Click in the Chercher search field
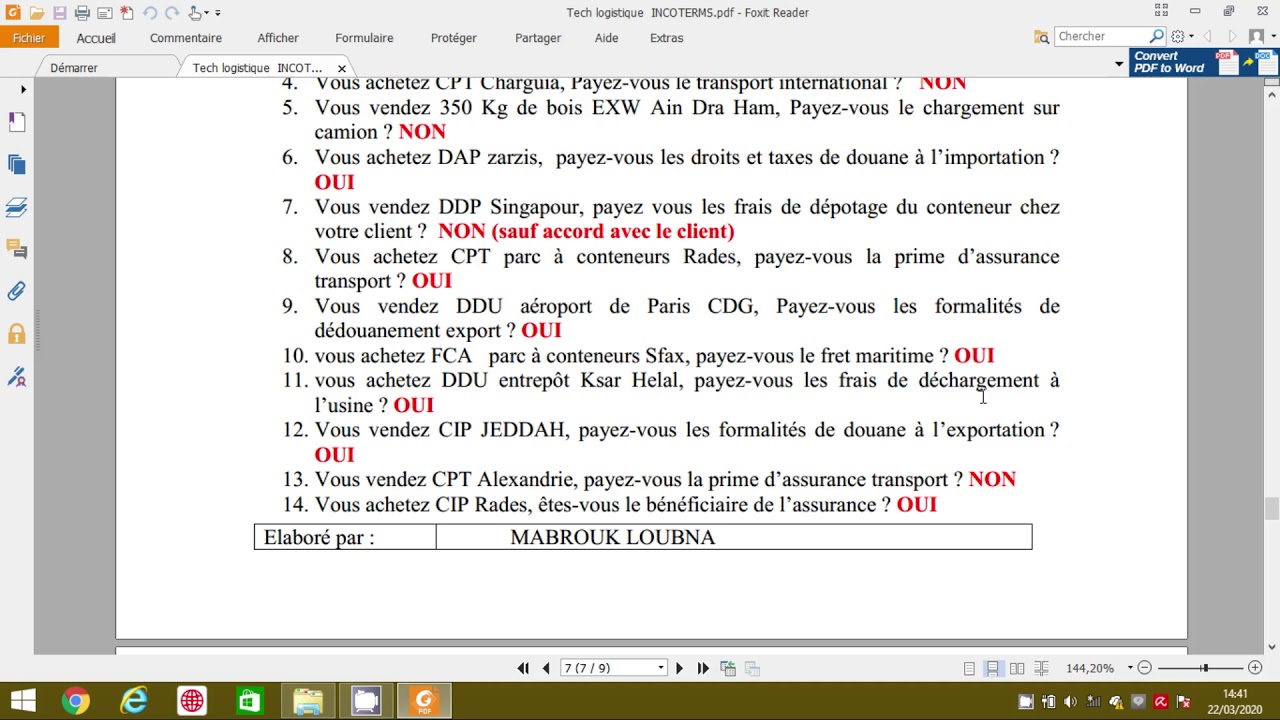Viewport: 1280px width, 720px height. click(1101, 37)
